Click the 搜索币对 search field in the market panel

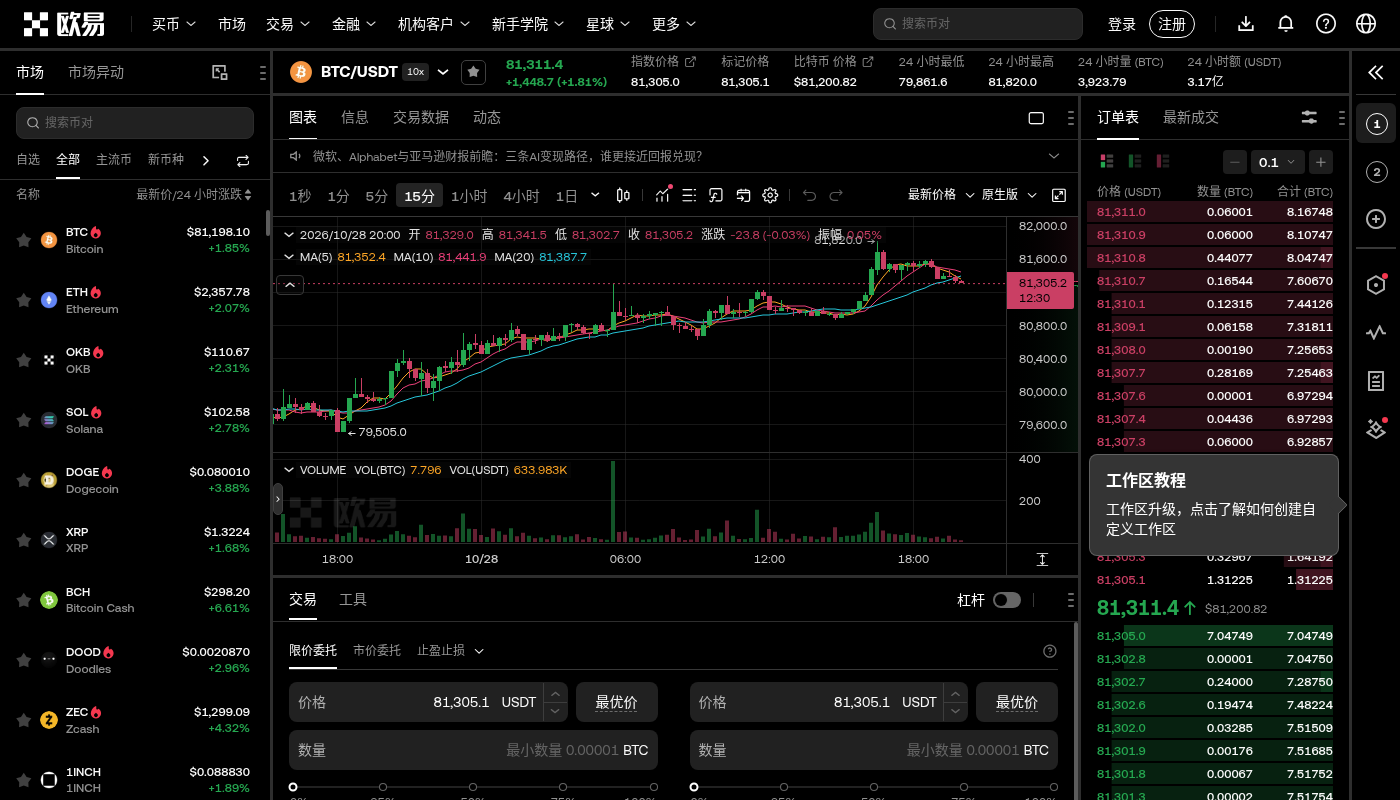click(135, 122)
